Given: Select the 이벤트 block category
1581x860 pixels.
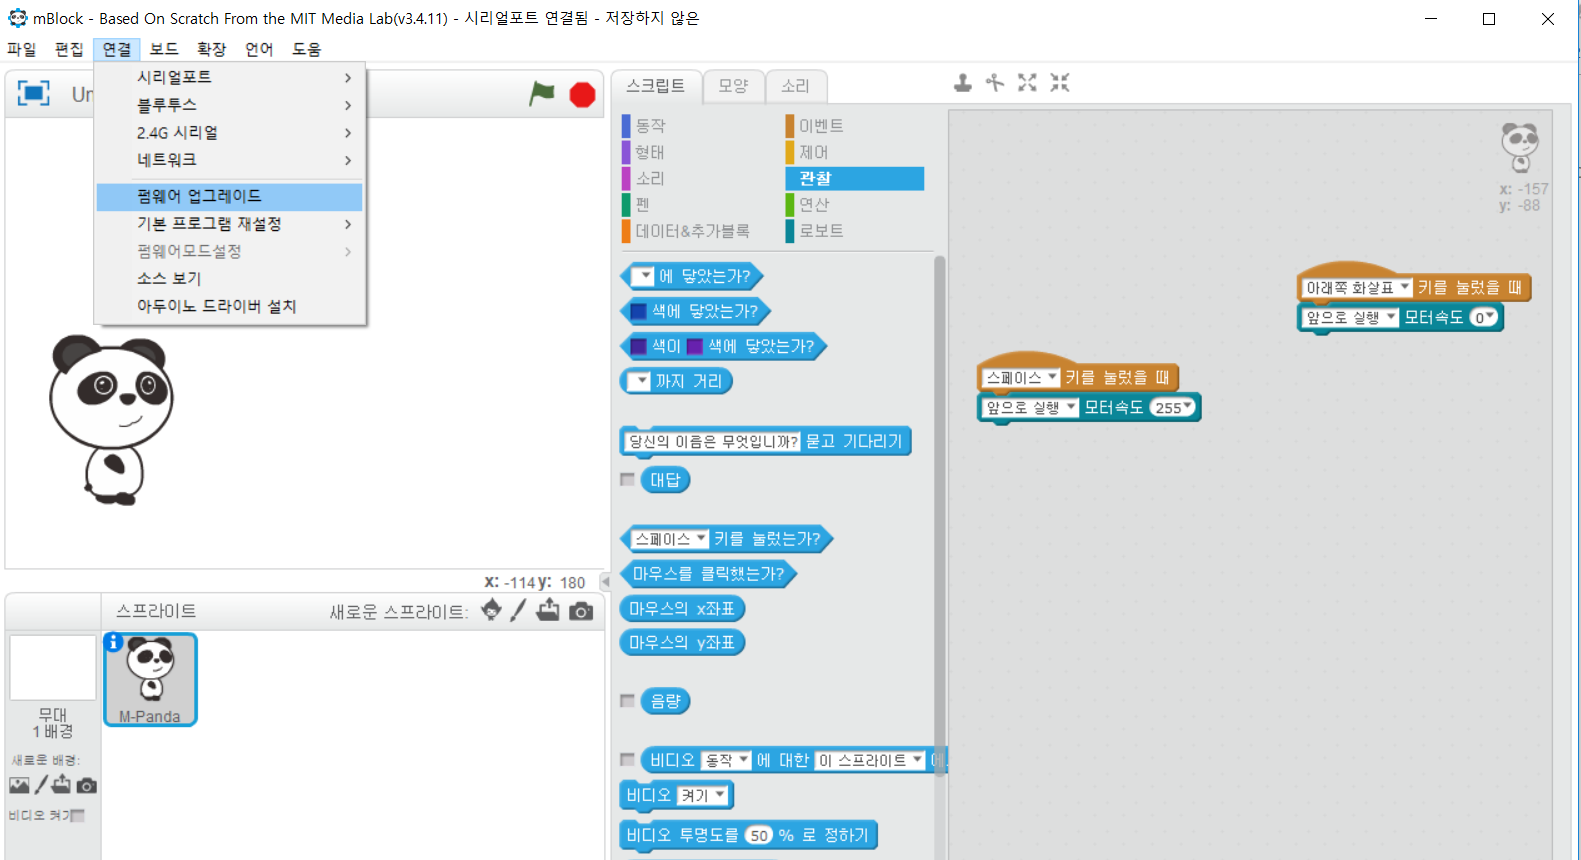Looking at the screenshot, I should (821, 126).
